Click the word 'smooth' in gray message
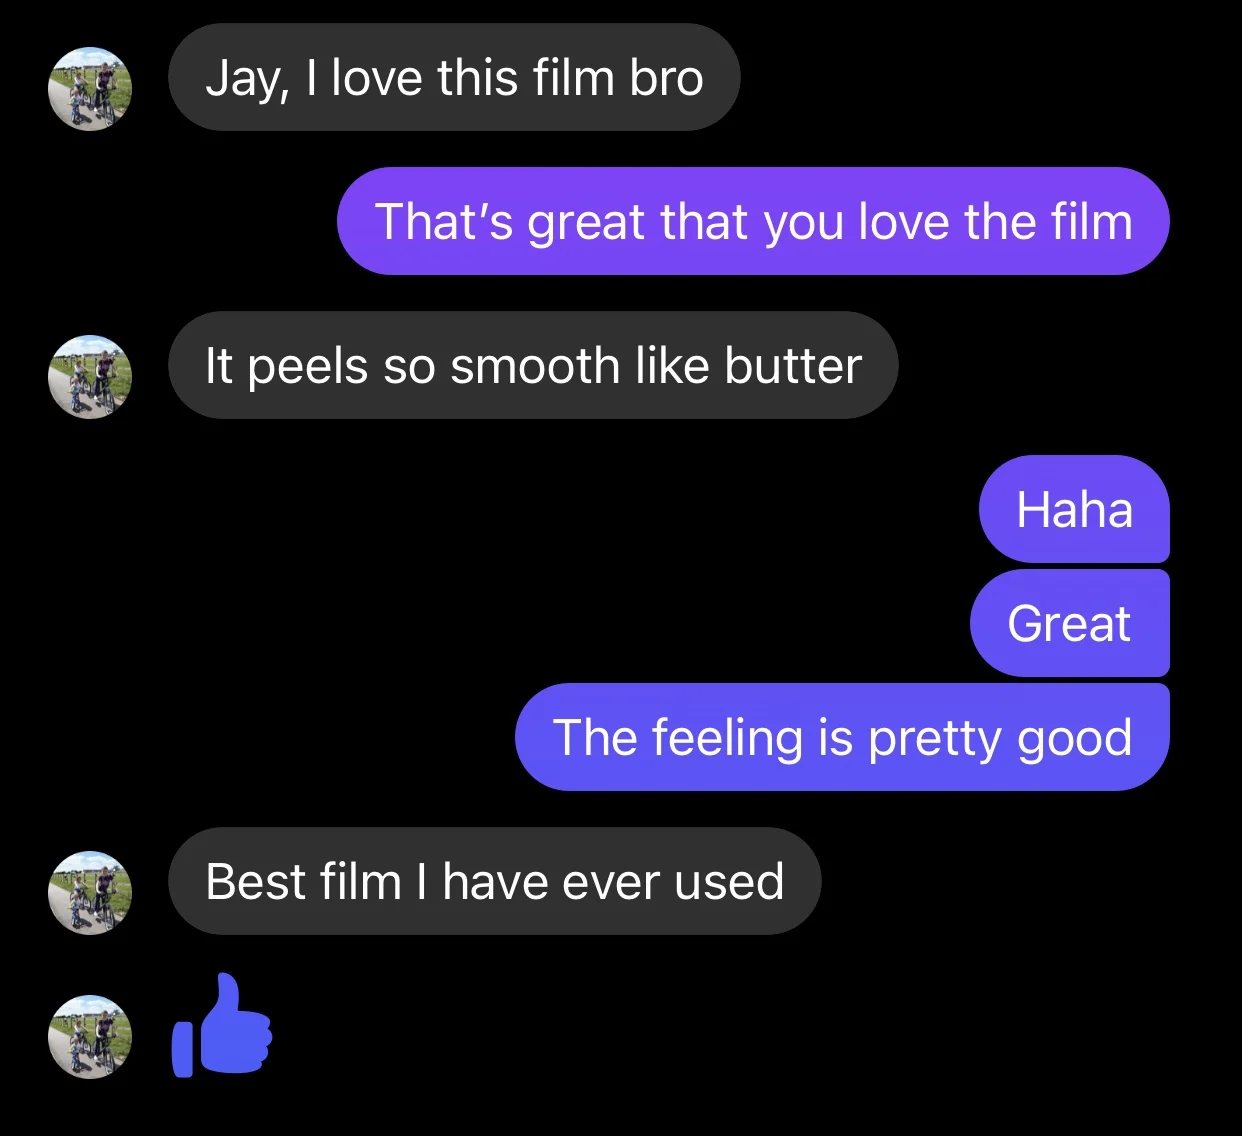1242x1136 pixels. (x=535, y=366)
